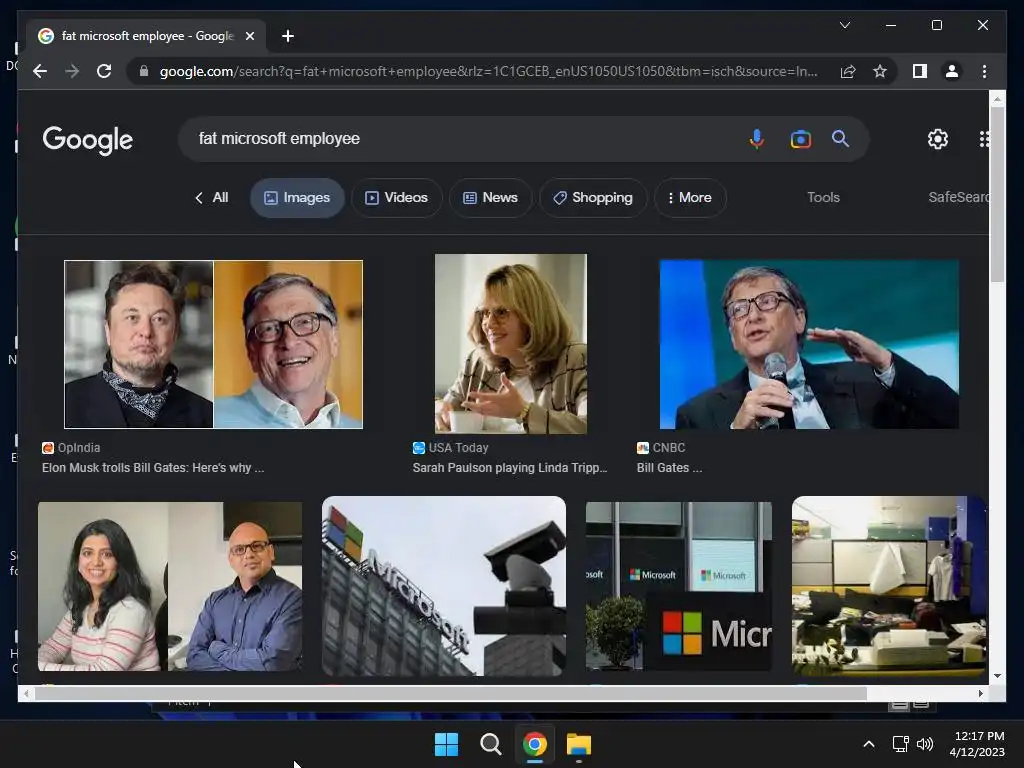Search by image with Google Lens

tap(801, 138)
